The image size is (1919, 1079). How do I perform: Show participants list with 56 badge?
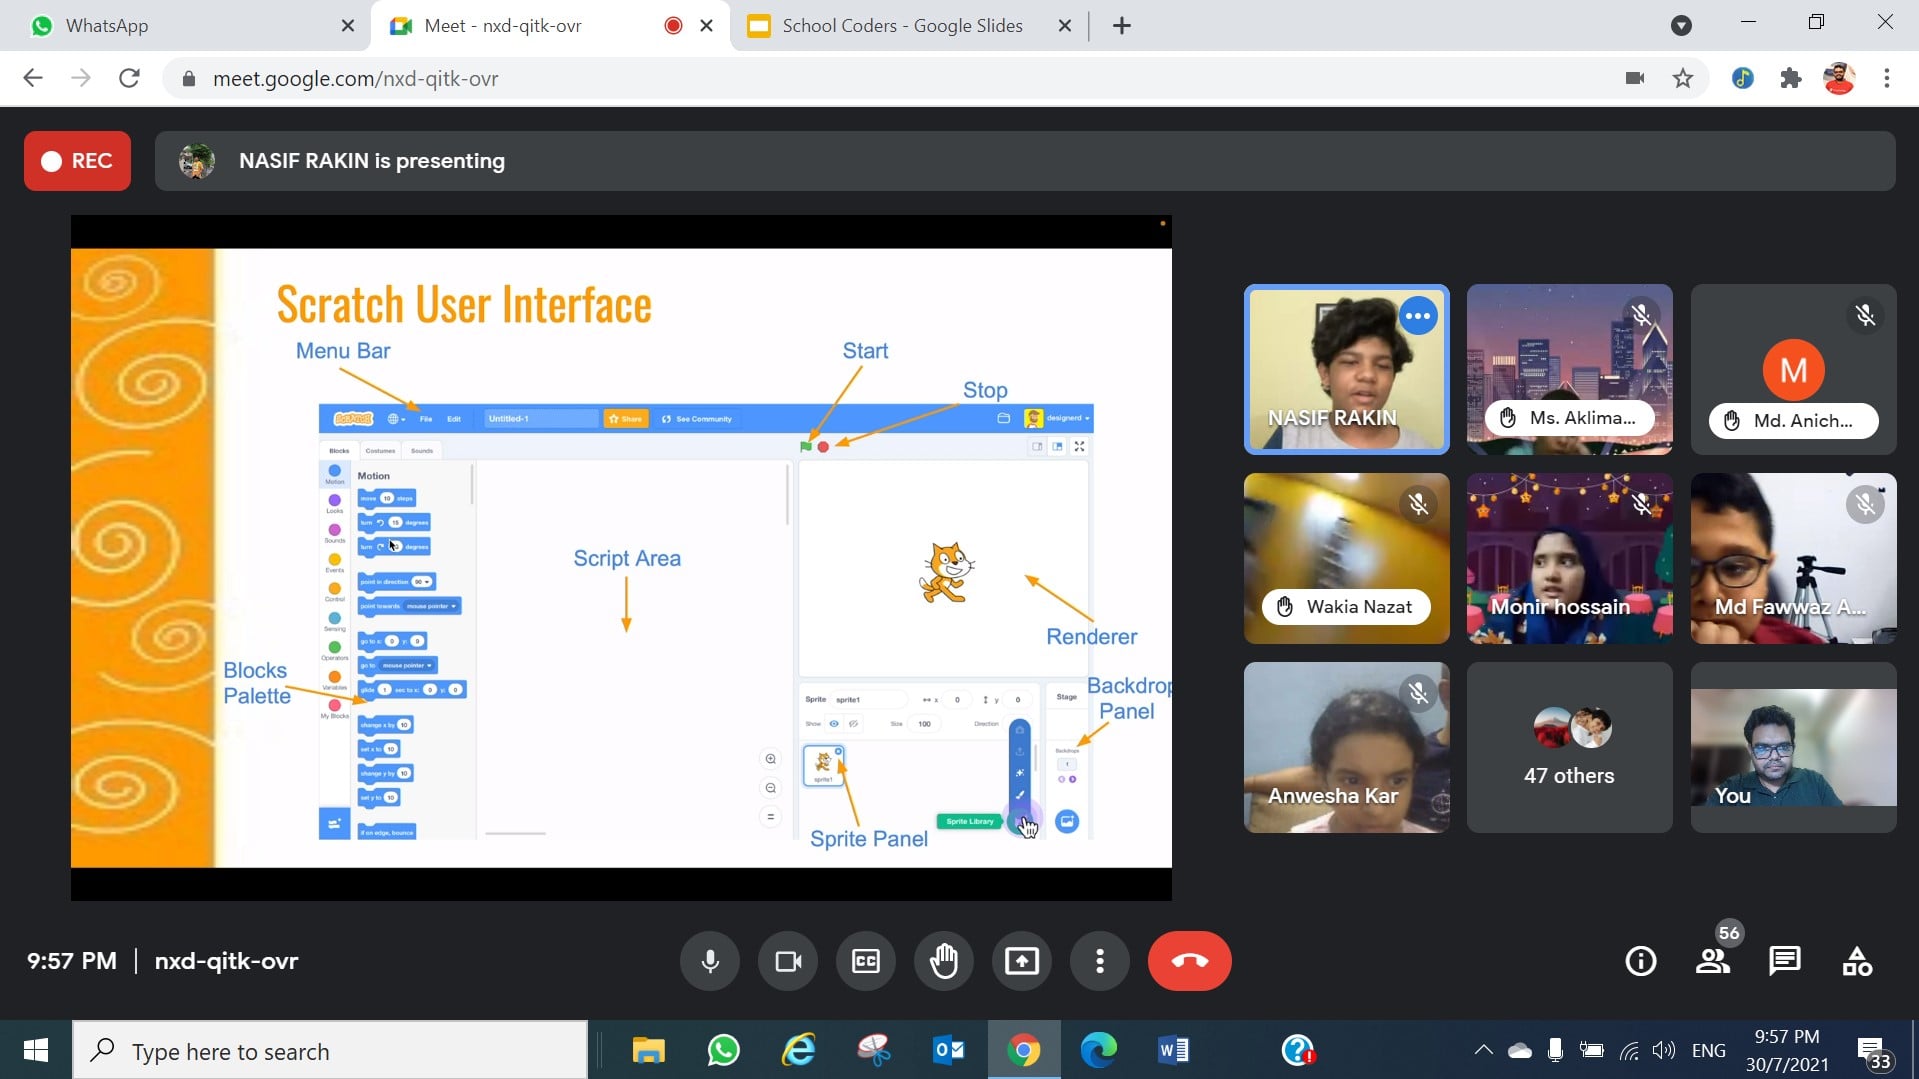[1713, 961]
